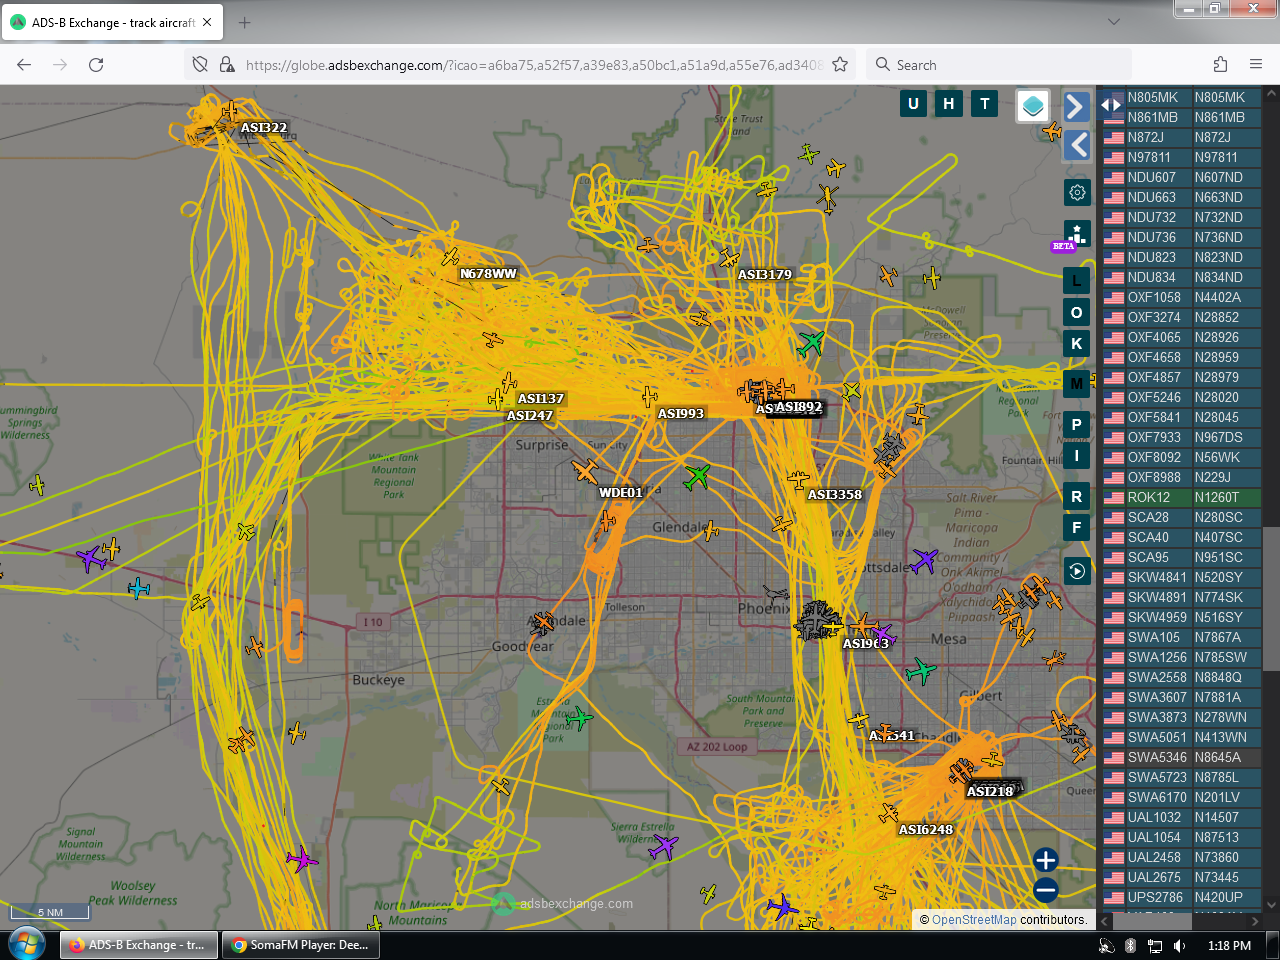This screenshot has width=1280, height=960.
Task: Select the SWA5346 row in aircraft list
Action: tap(1182, 757)
